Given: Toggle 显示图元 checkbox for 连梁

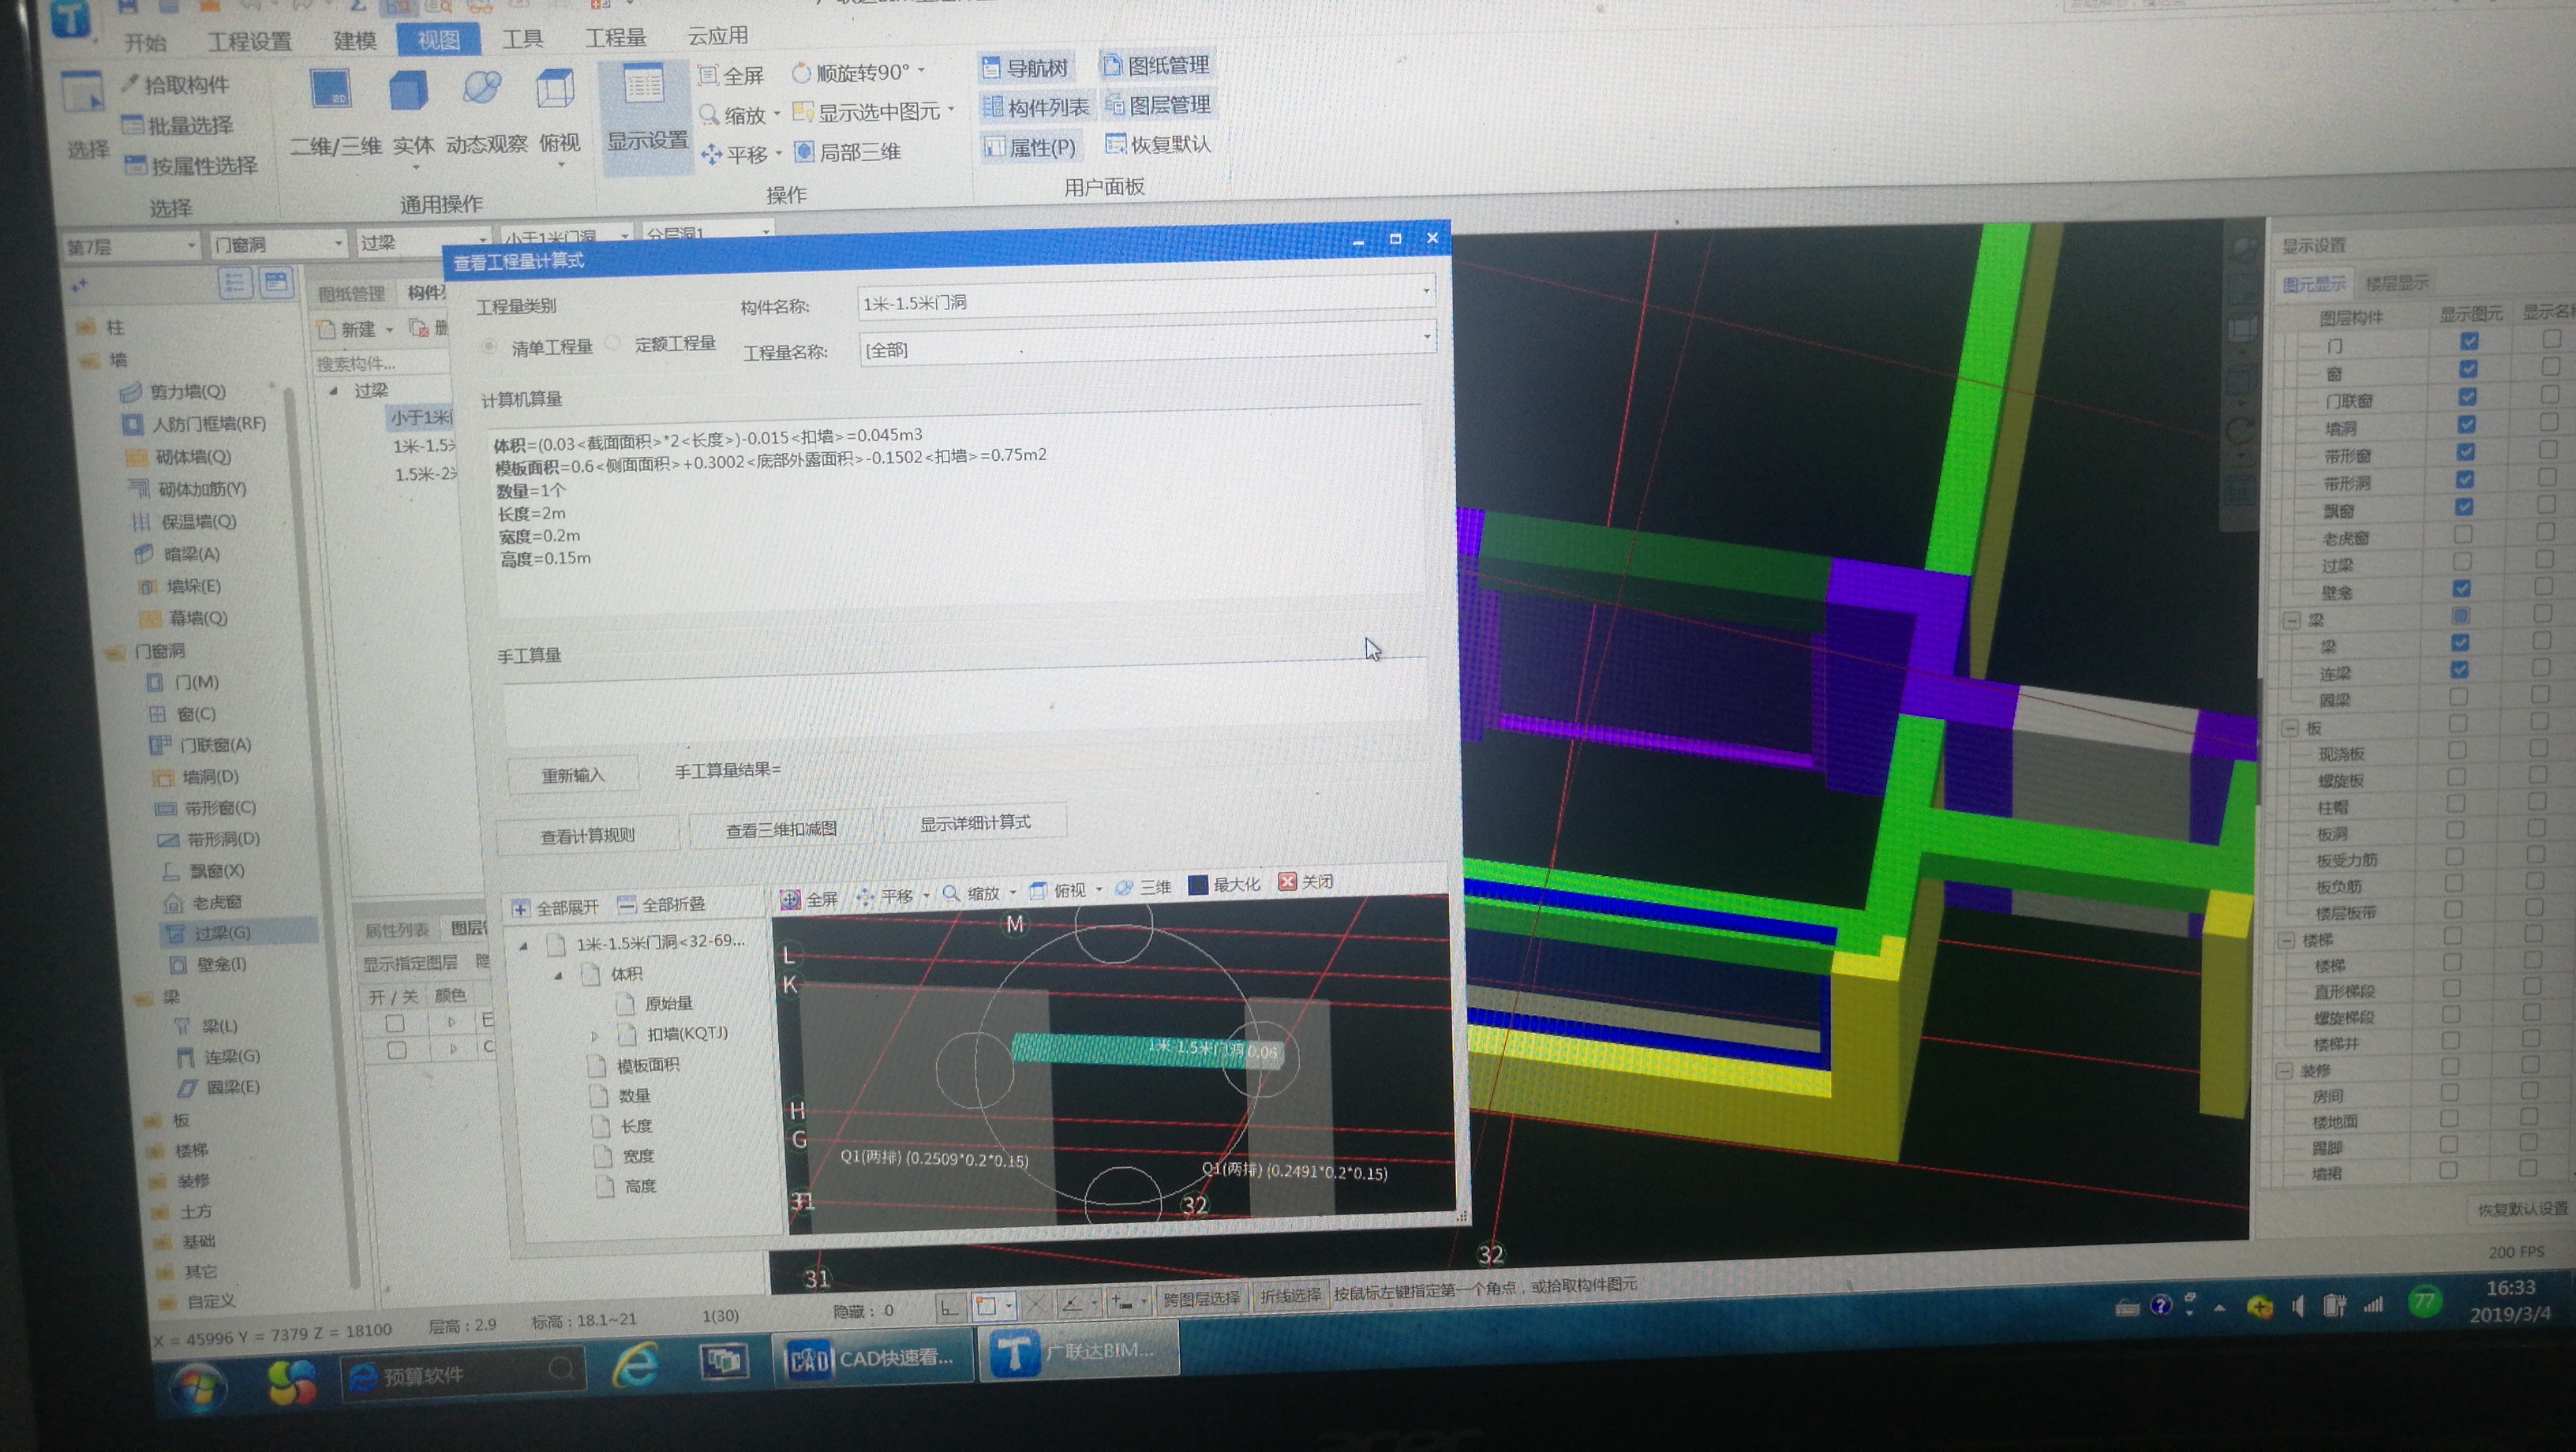Looking at the screenshot, I should (2459, 669).
